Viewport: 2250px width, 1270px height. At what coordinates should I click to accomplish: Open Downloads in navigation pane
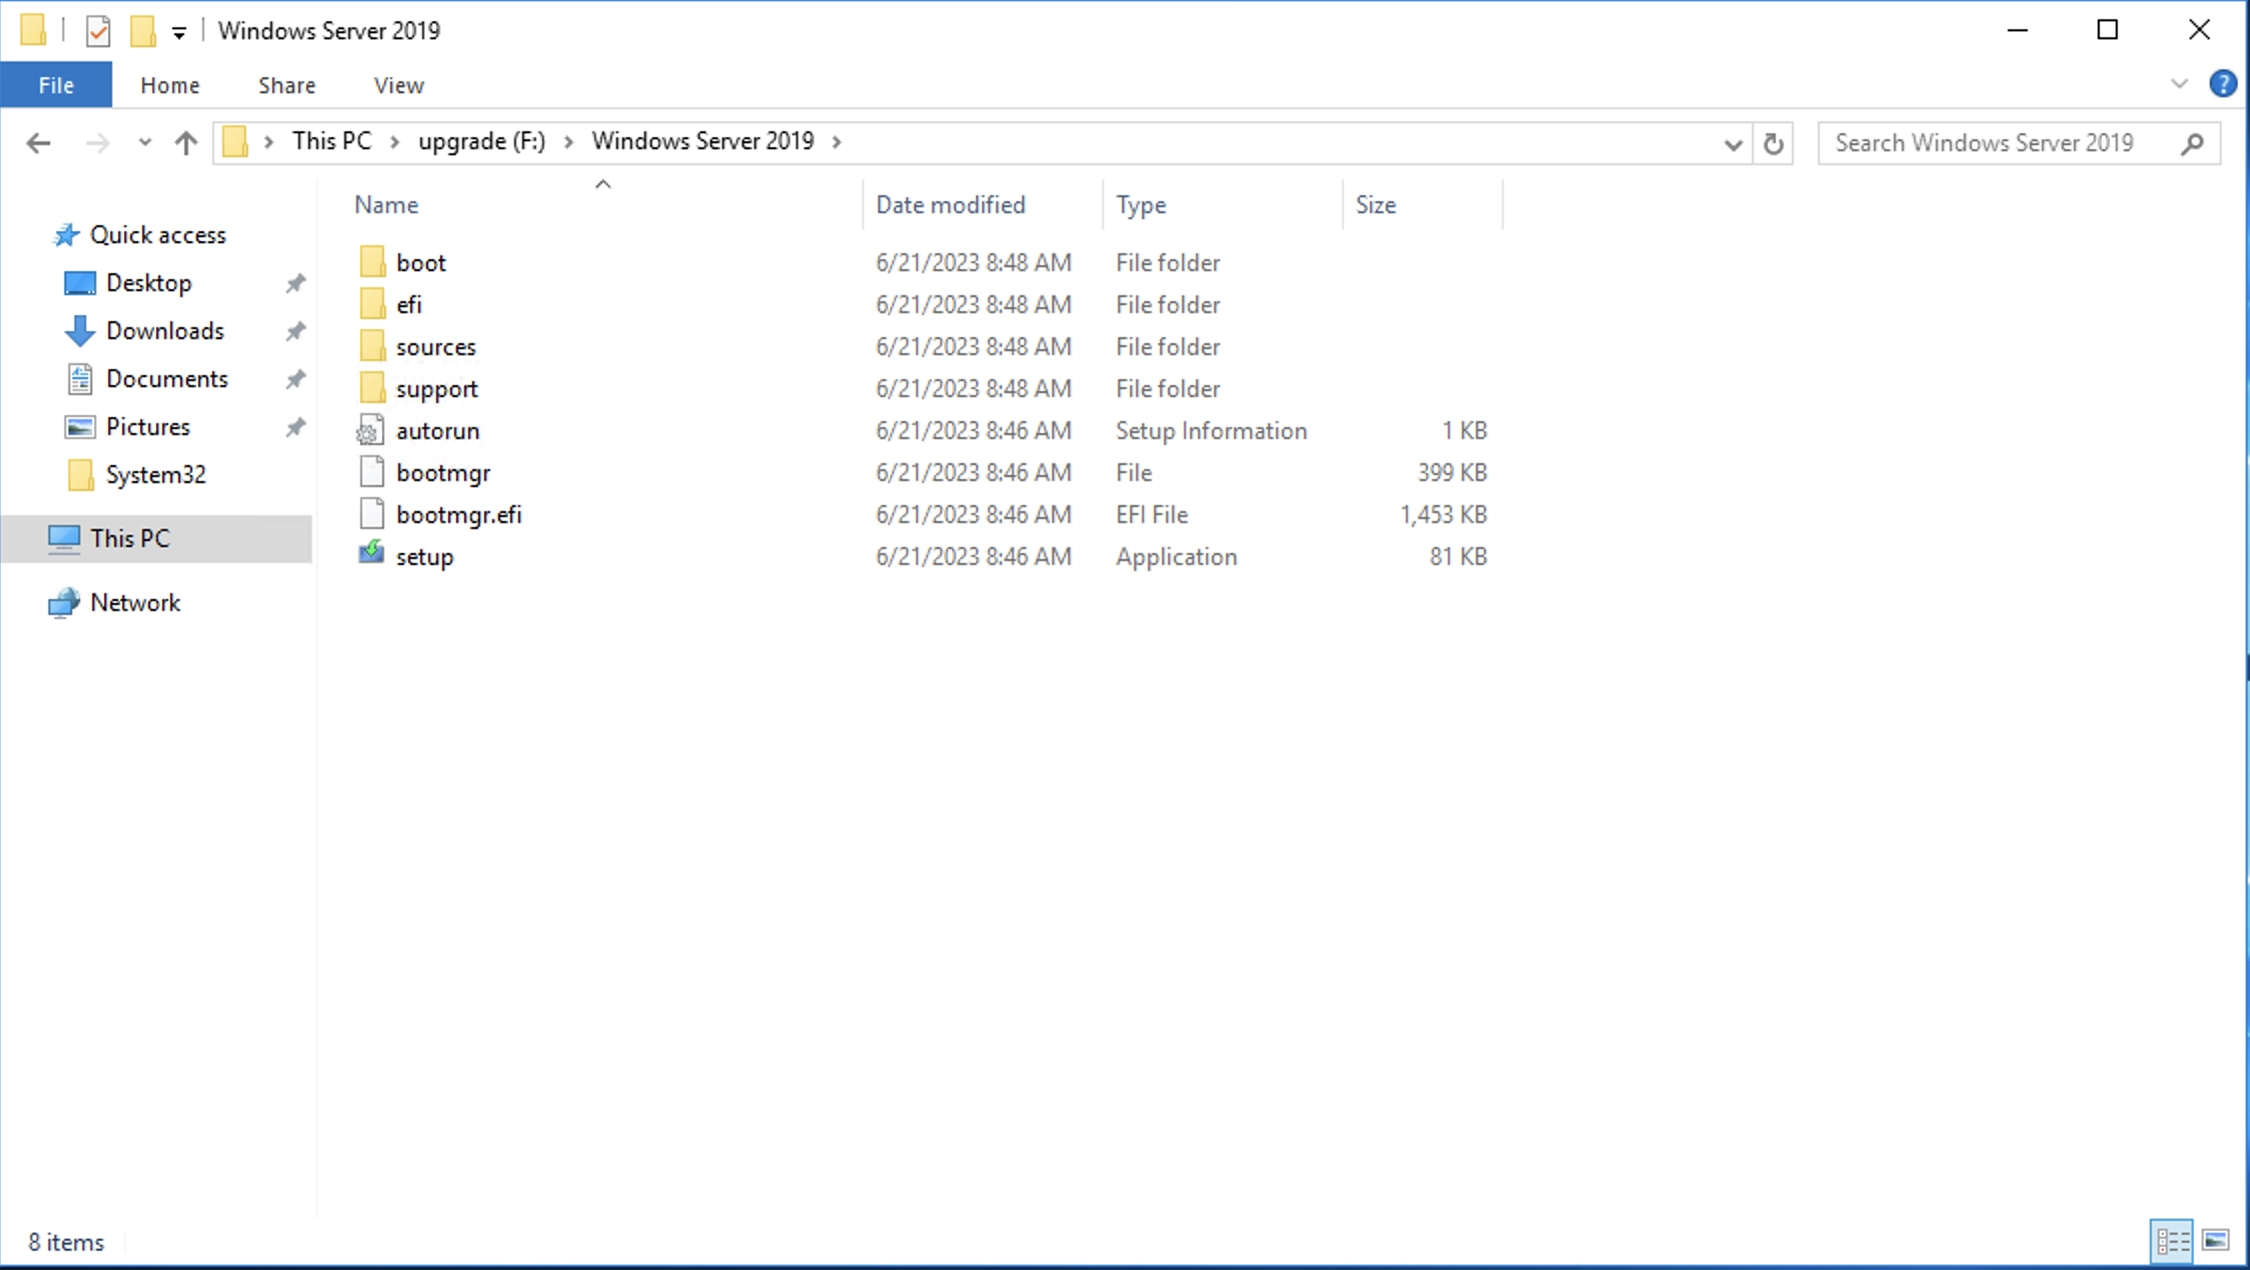pos(165,331)
